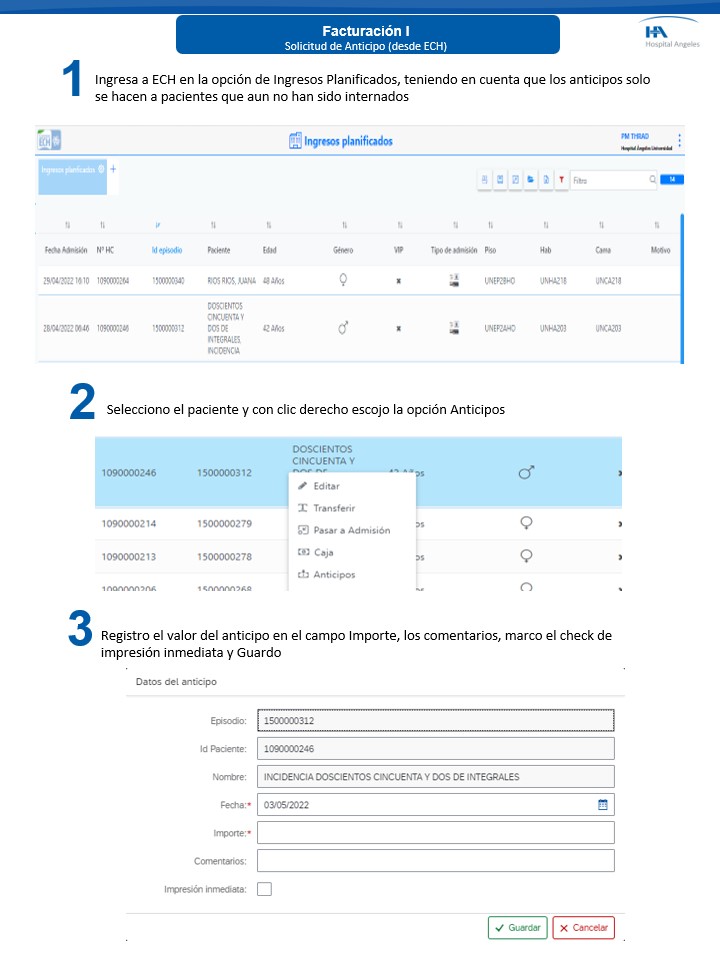Image resolution: width=720 pixels, height=960 pixels.
Task: Sort by Fecha Admisión column arrows
Action: pos(67,225)
